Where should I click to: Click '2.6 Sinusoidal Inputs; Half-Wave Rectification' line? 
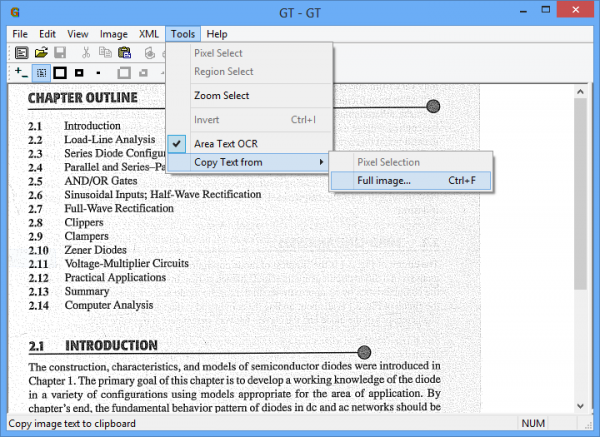tap(145, 195)
